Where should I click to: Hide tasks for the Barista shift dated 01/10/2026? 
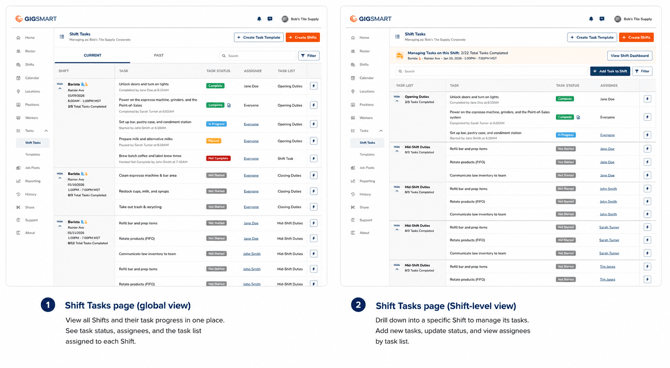(60, 175)
